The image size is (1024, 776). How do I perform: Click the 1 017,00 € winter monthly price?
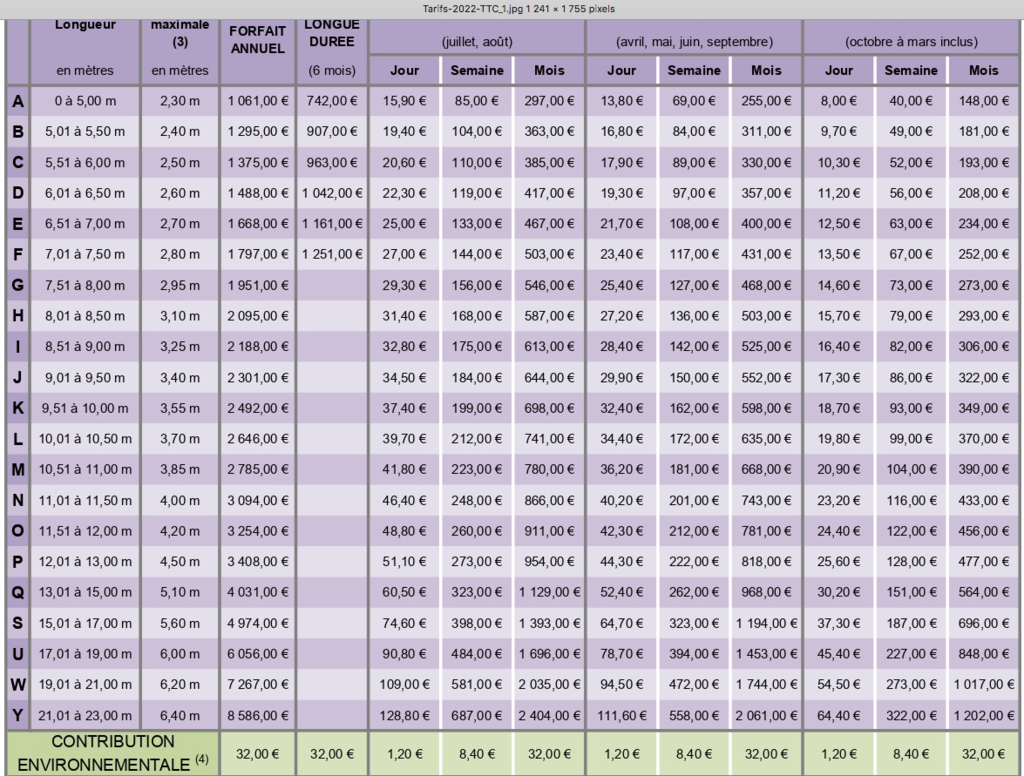984,685
